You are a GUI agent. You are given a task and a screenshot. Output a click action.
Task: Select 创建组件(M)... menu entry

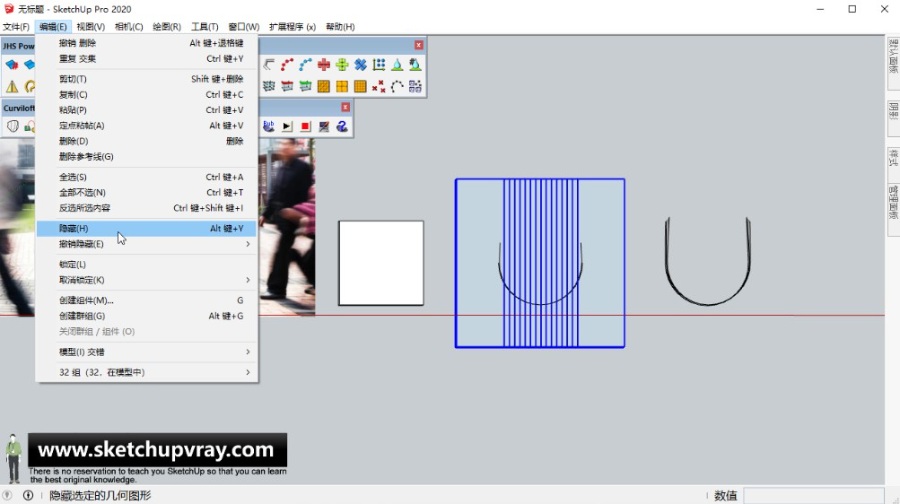(x=146, y=300)
